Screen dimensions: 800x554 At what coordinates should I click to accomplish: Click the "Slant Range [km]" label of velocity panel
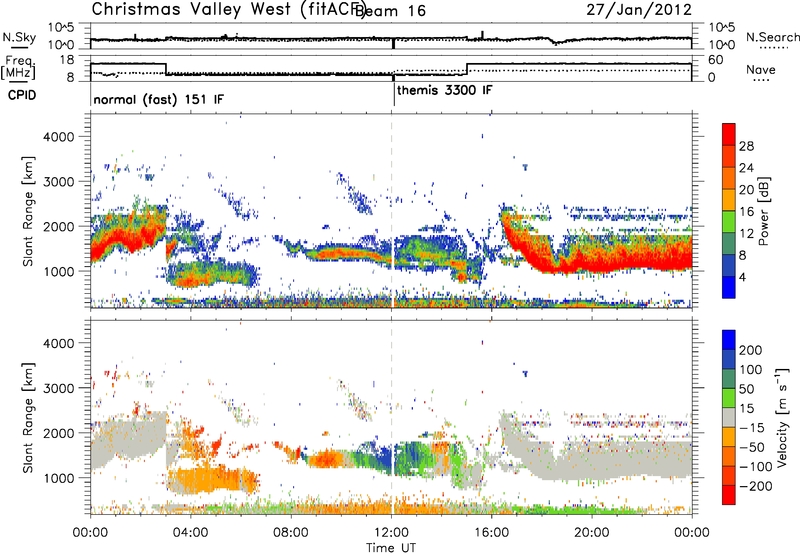click(x=28, y=418)
